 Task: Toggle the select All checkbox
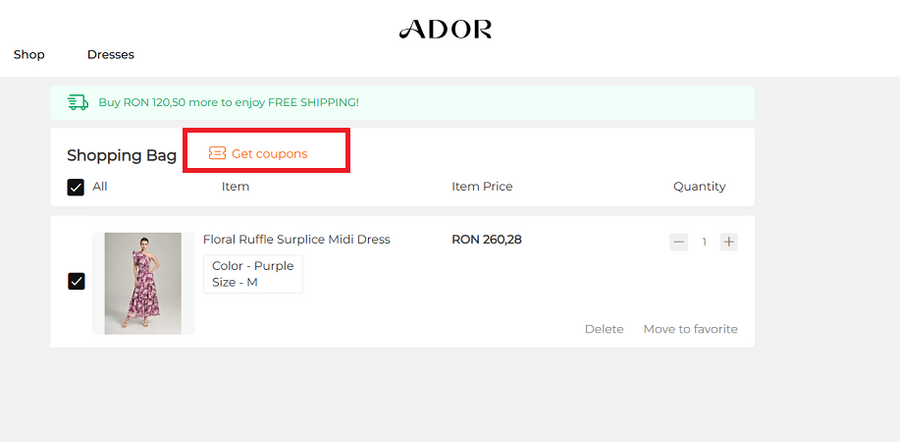pyautogui.click(x=76, y=187)
